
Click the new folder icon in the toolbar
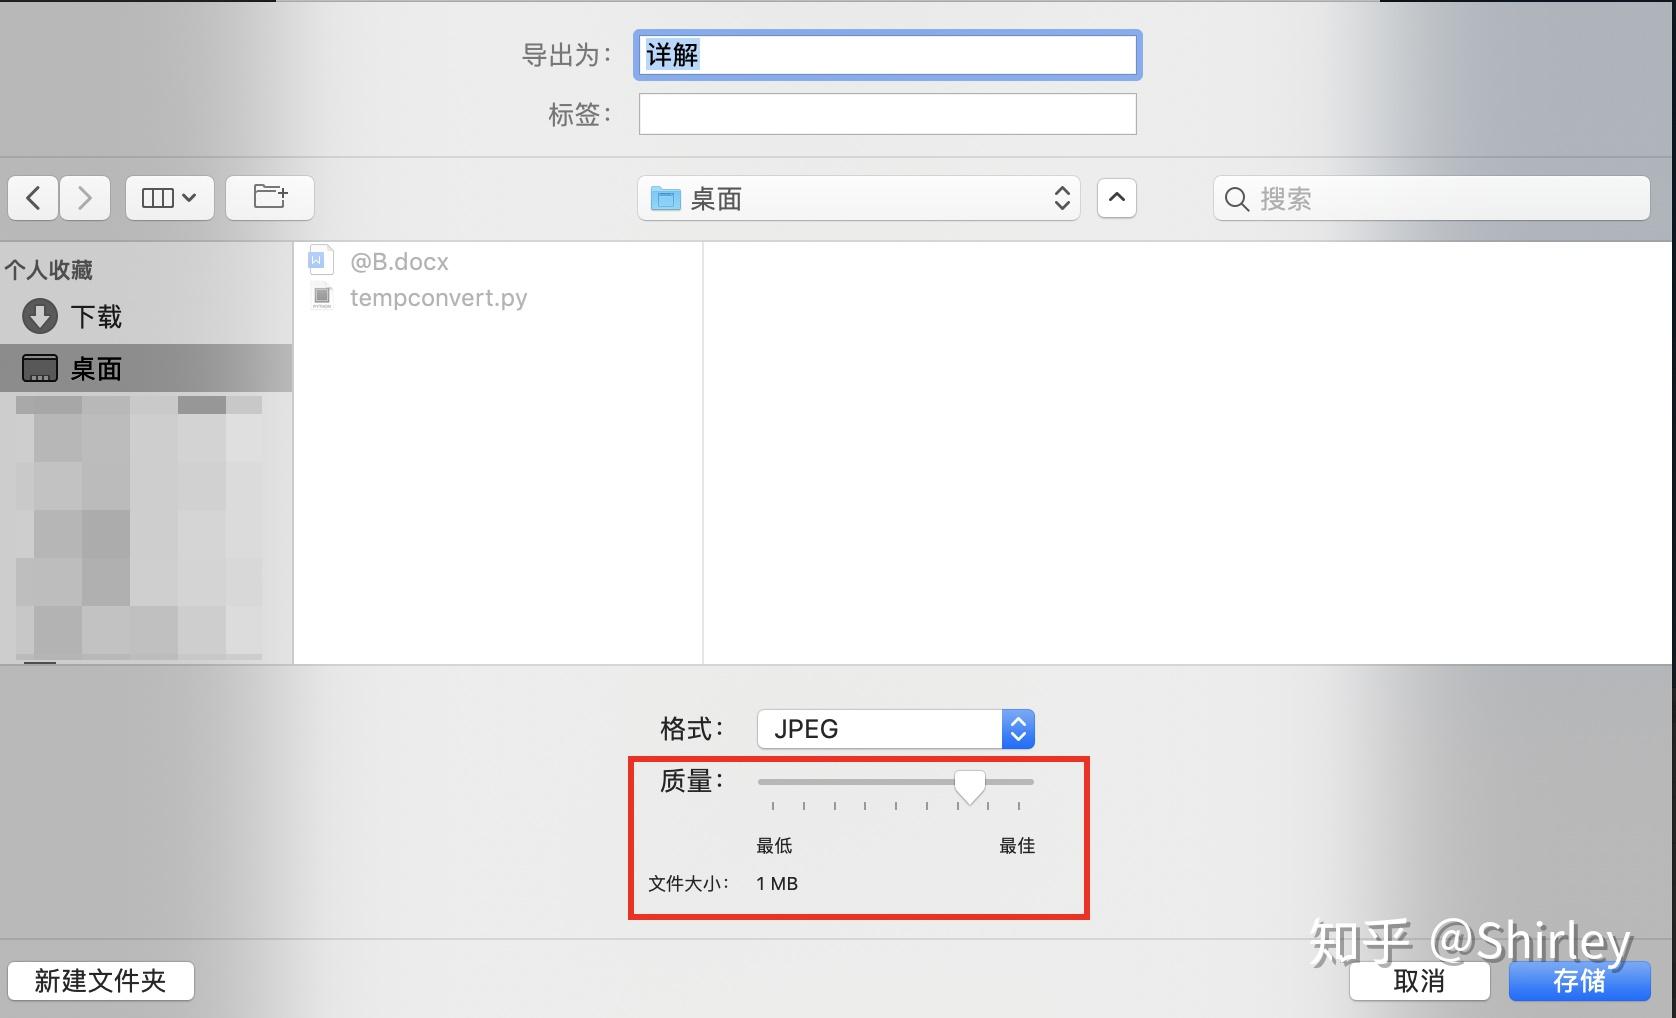[269, 198]
